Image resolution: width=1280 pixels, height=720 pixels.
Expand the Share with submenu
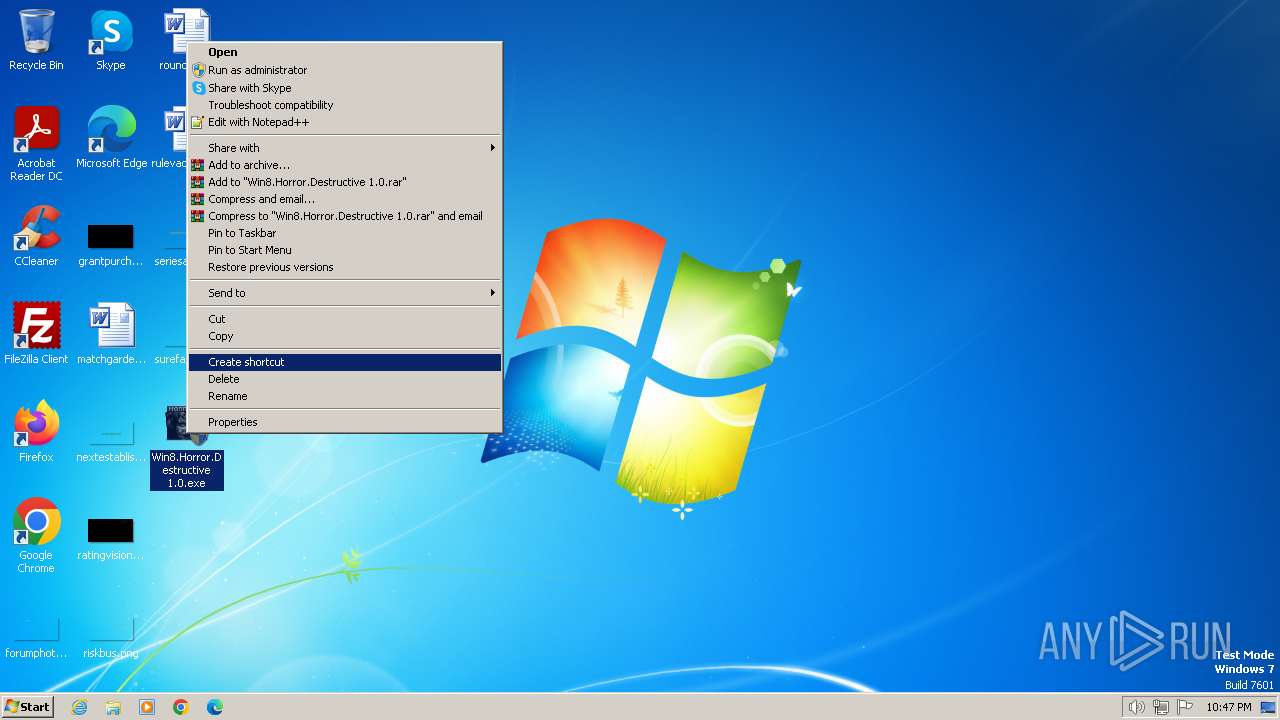tap(345, 148)
